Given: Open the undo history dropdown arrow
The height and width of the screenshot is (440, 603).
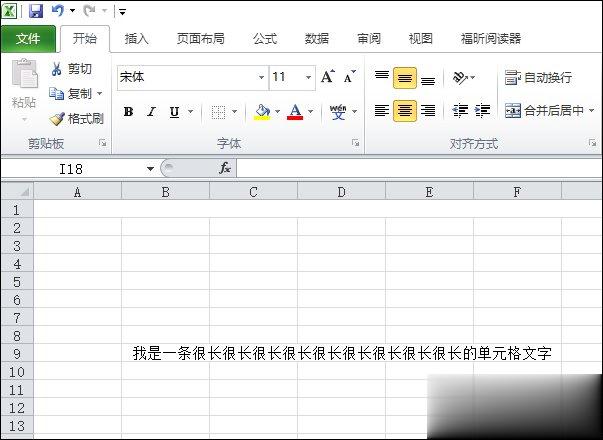Looking at the screenshot, I should point(72,11).
